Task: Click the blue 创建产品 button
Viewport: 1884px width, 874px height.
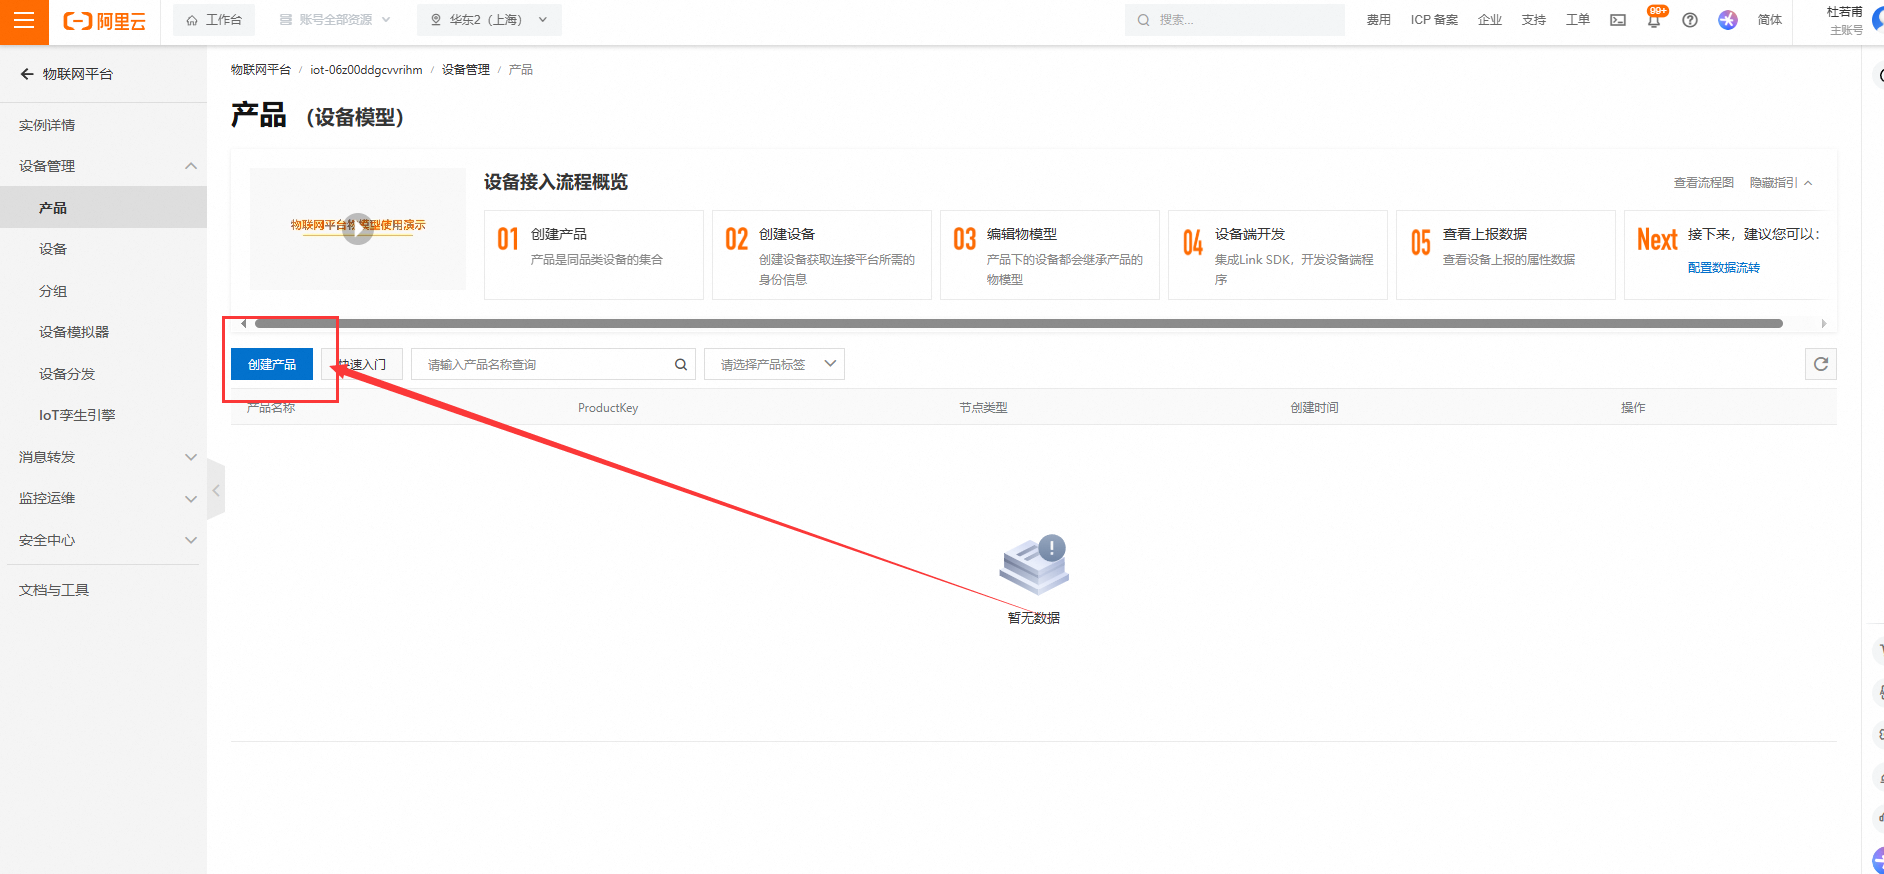Action: (x=272, y=364)
